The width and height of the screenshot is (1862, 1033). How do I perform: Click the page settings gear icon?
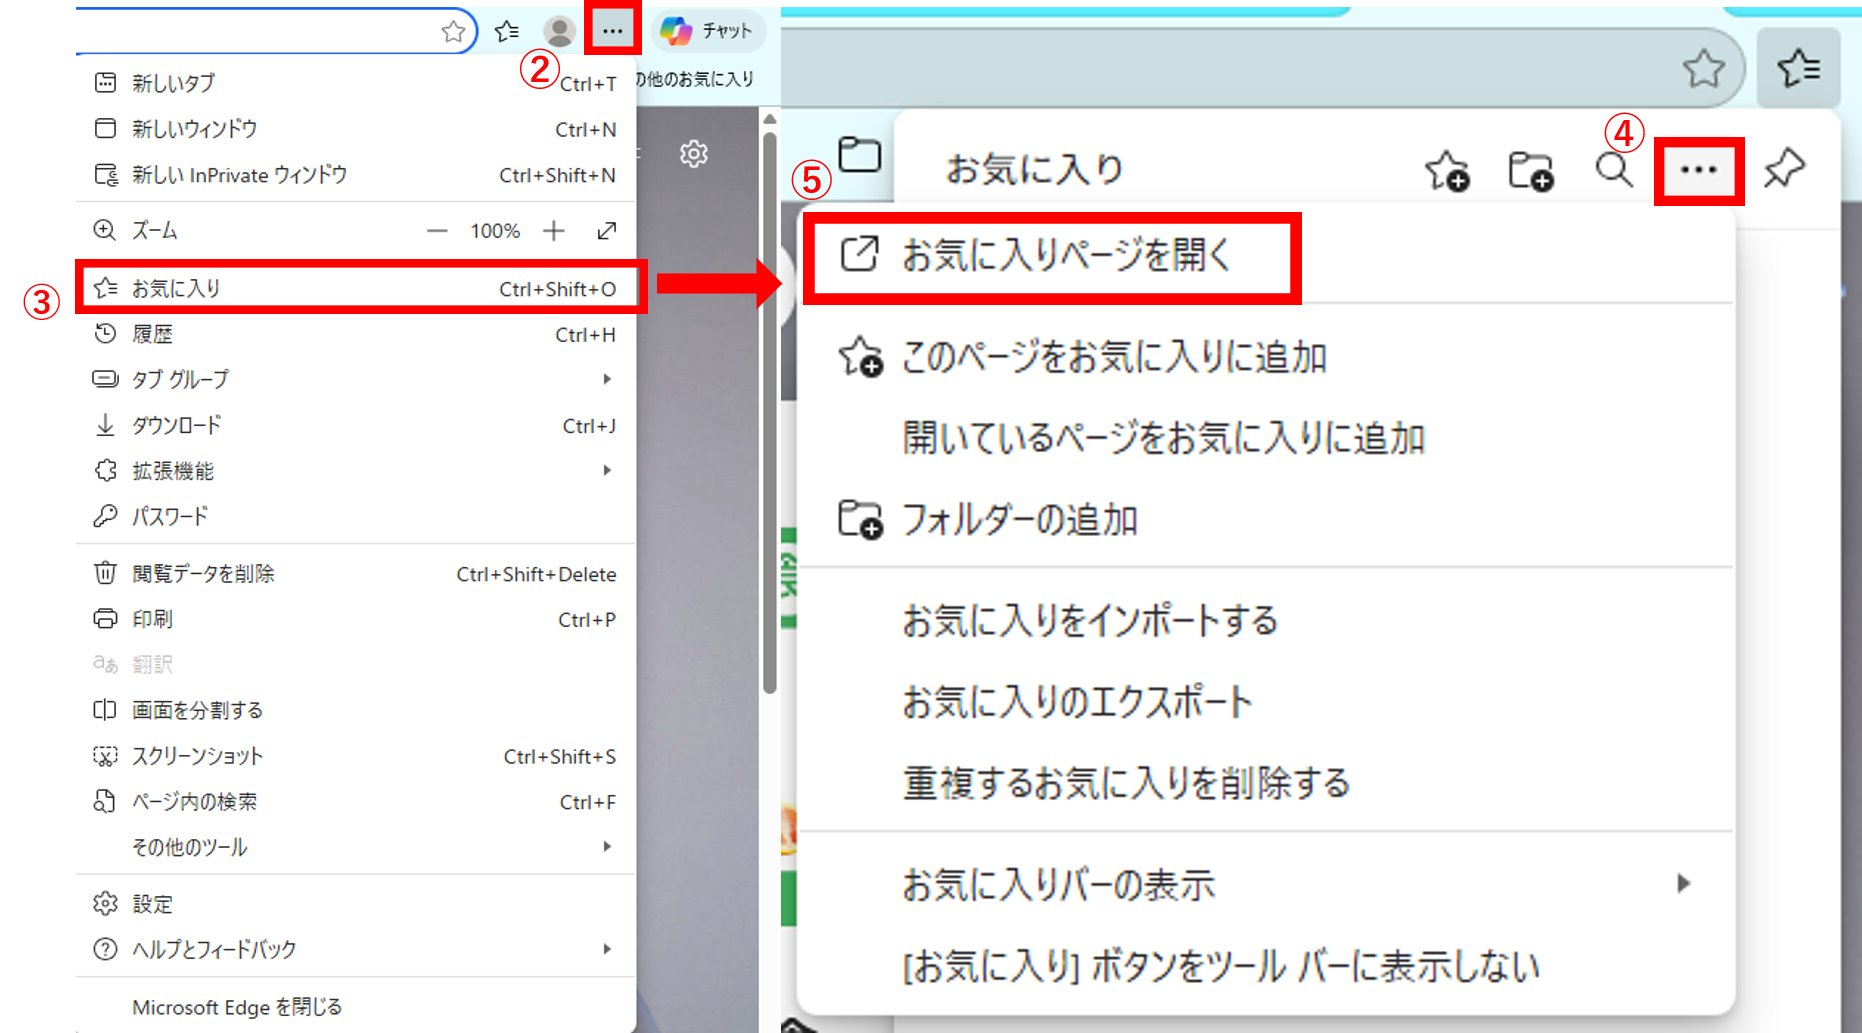click(693, 154)
